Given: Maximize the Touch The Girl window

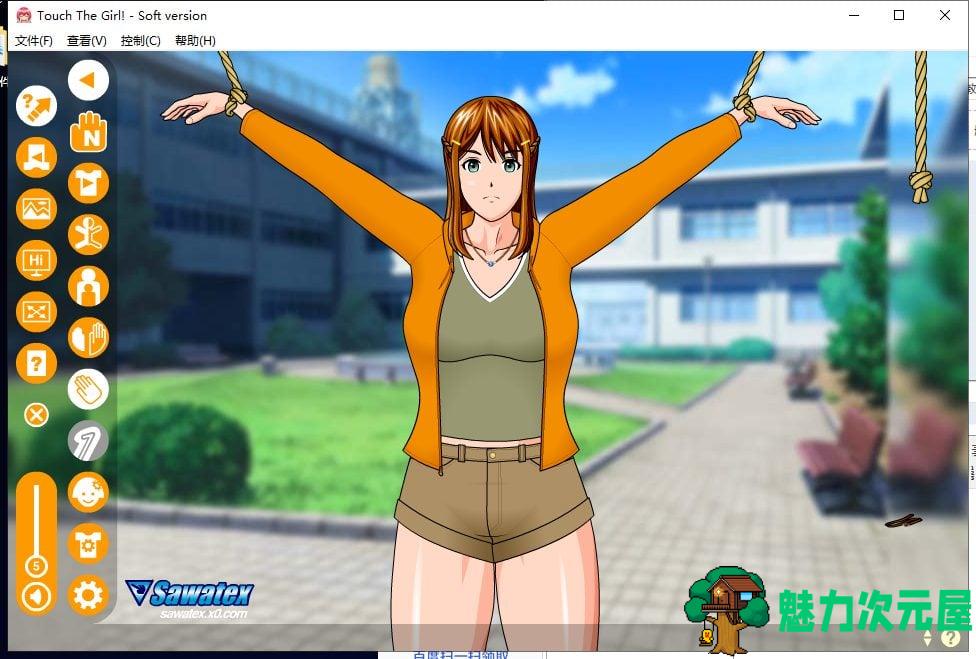Looking at the screenshot, I should click(x=899, y=15).
